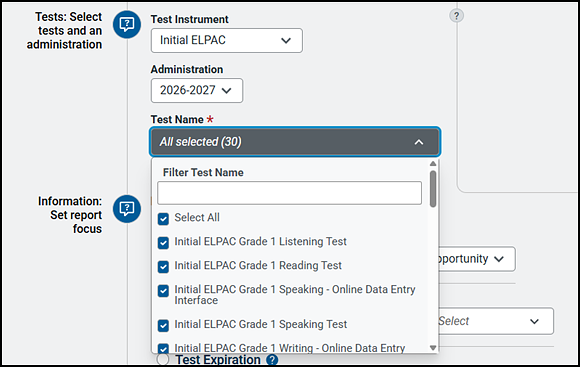Click the Filter Test Name input field

289,193
